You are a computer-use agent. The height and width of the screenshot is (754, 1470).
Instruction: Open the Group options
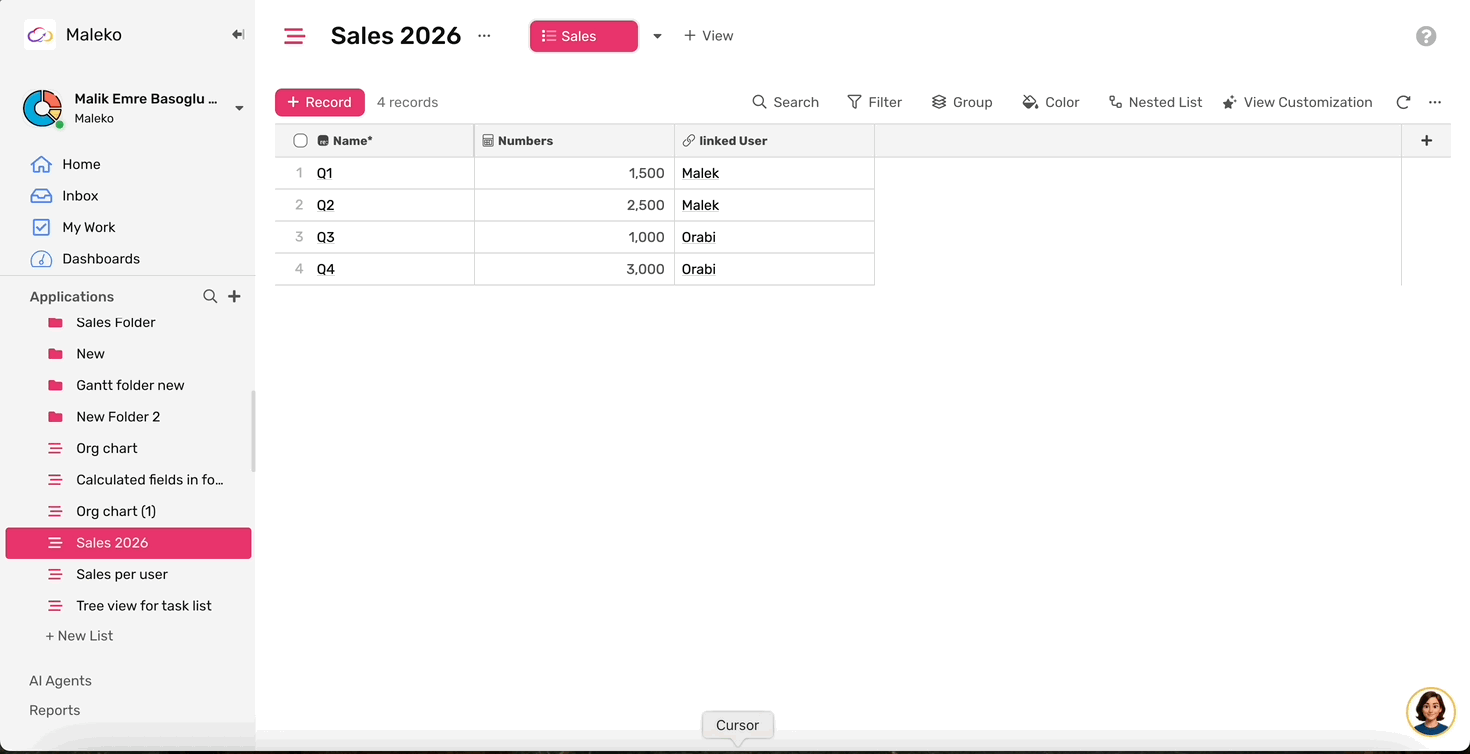pyautogui.click(x=962, y=102)
